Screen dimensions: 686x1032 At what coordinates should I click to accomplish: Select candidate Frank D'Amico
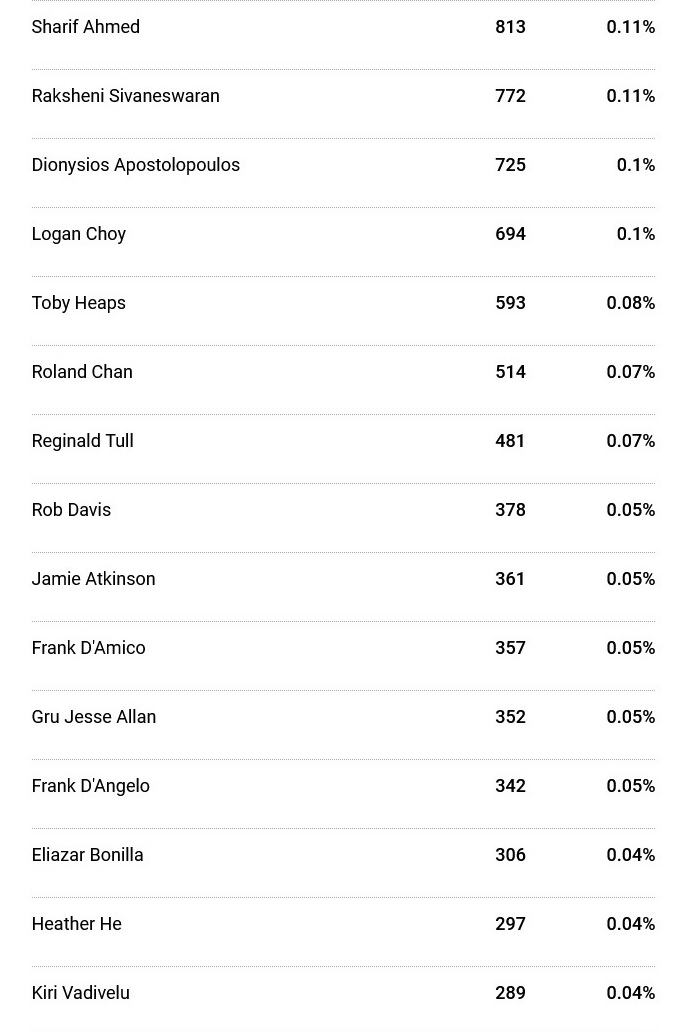(x=88, y=648)
